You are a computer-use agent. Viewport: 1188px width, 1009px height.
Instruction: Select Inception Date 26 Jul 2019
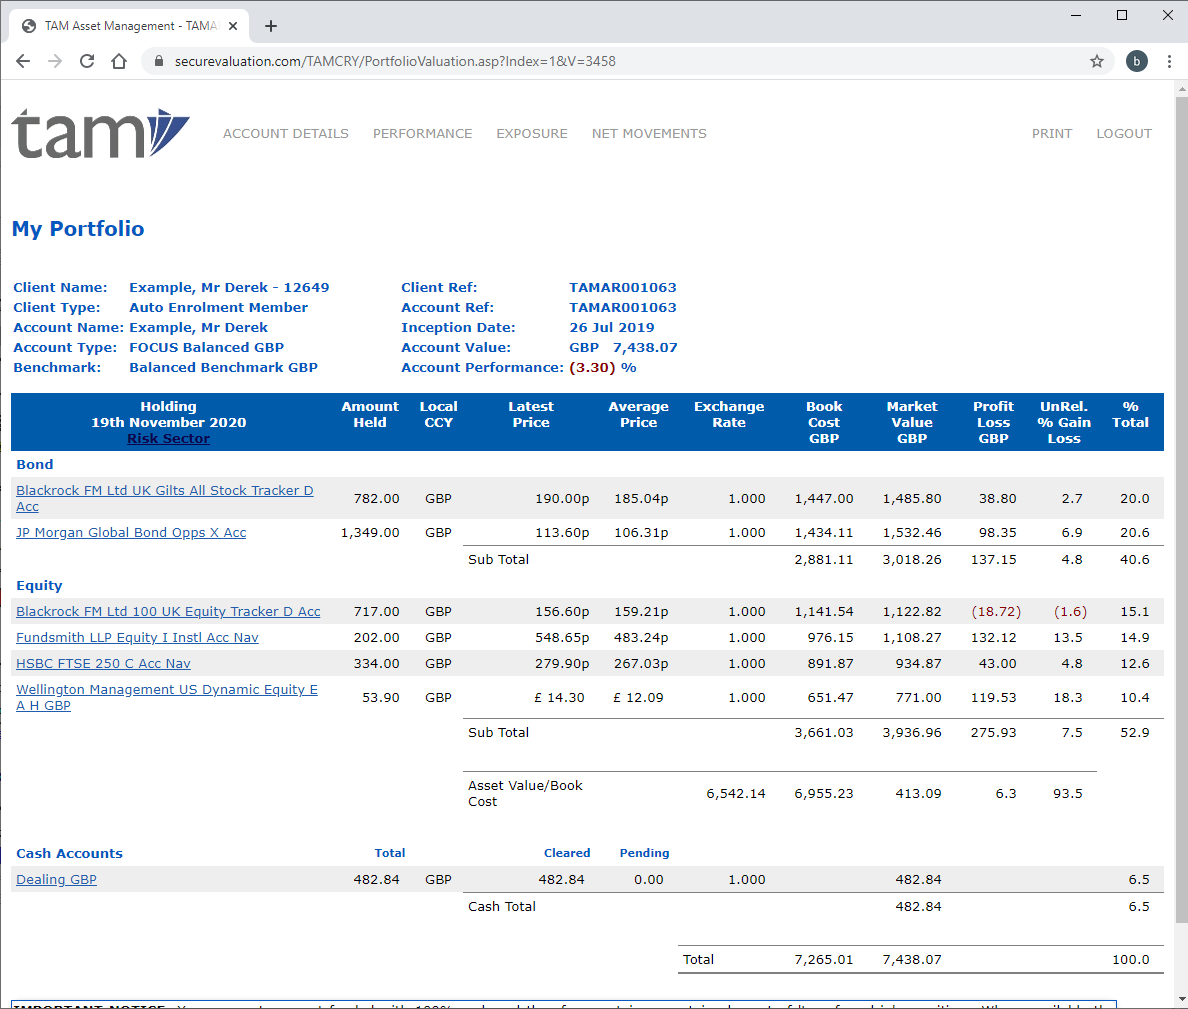(x=611, y=327)
